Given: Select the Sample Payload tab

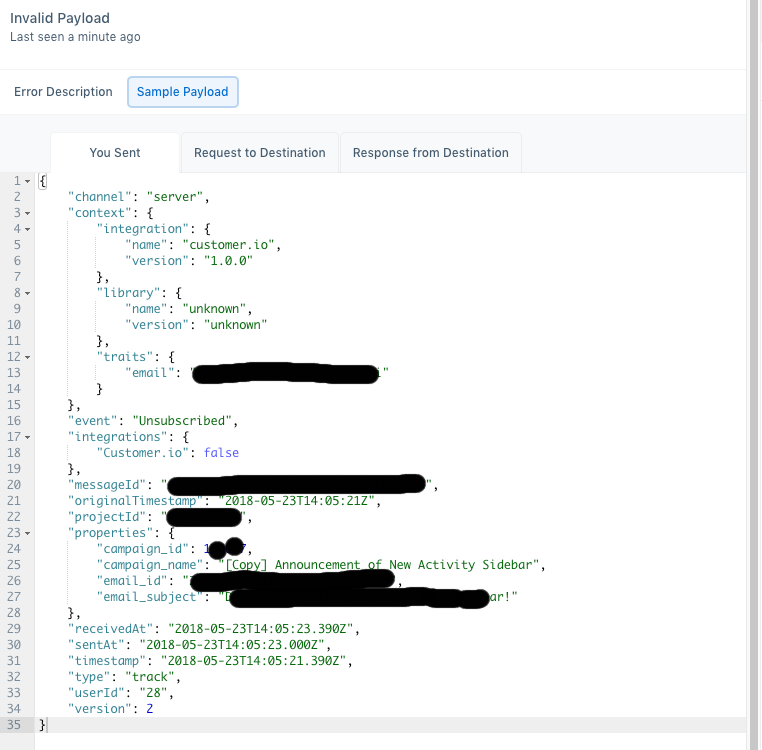Looking at the screenshot, I should click(183, 92).
